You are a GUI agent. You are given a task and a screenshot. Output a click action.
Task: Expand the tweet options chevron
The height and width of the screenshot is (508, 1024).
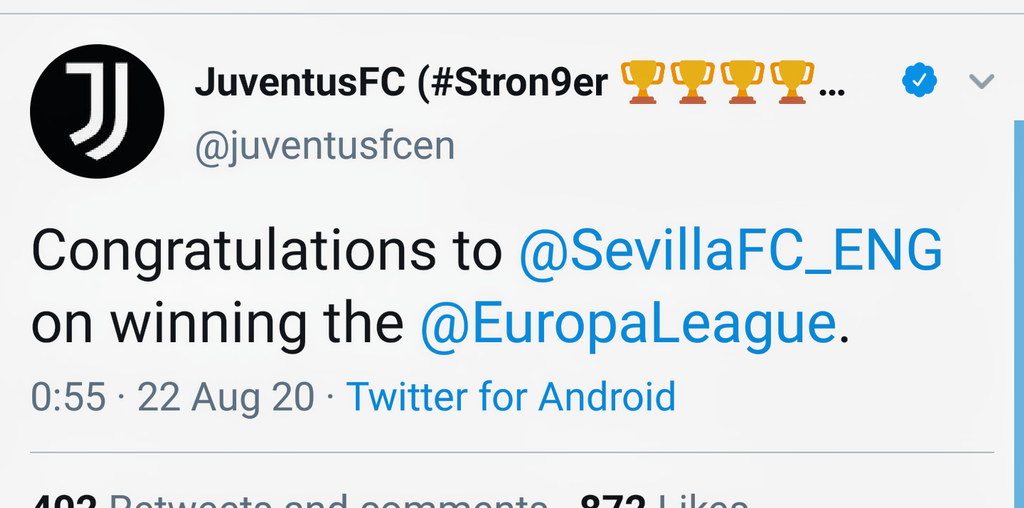click(x=982, y=82)
